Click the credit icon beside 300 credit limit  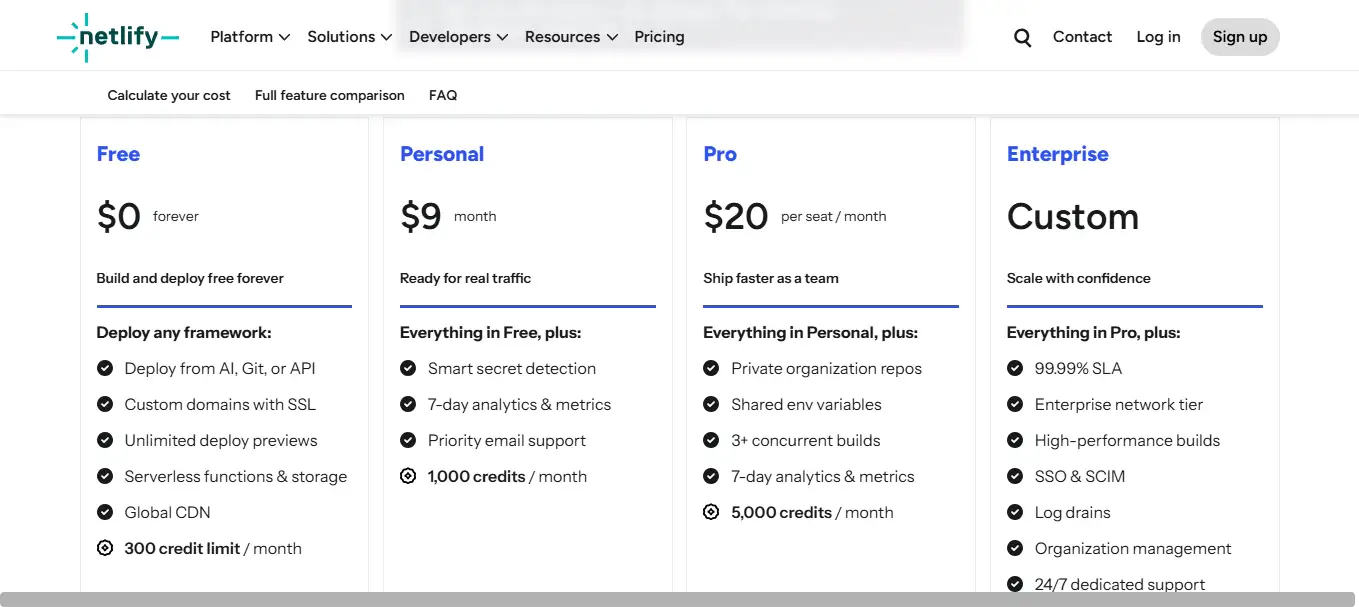coord(105,548)
